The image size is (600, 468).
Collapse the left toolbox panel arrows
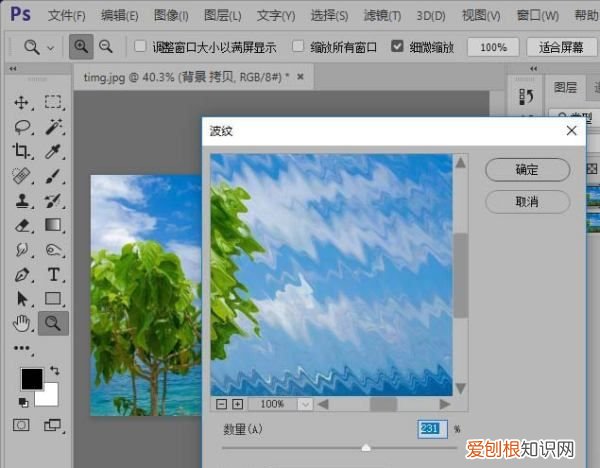pos(13,68)
